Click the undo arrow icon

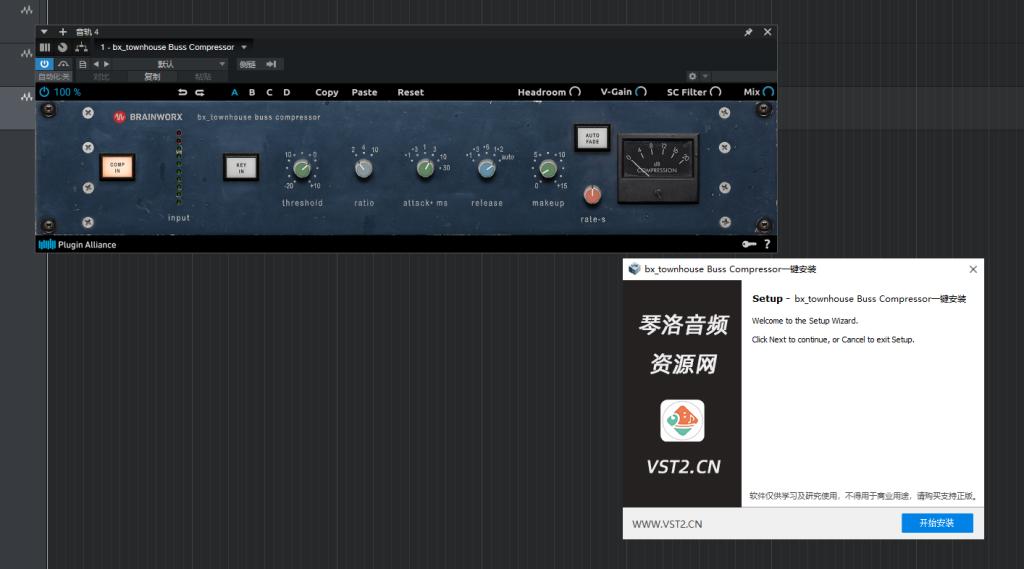[182, 92]
